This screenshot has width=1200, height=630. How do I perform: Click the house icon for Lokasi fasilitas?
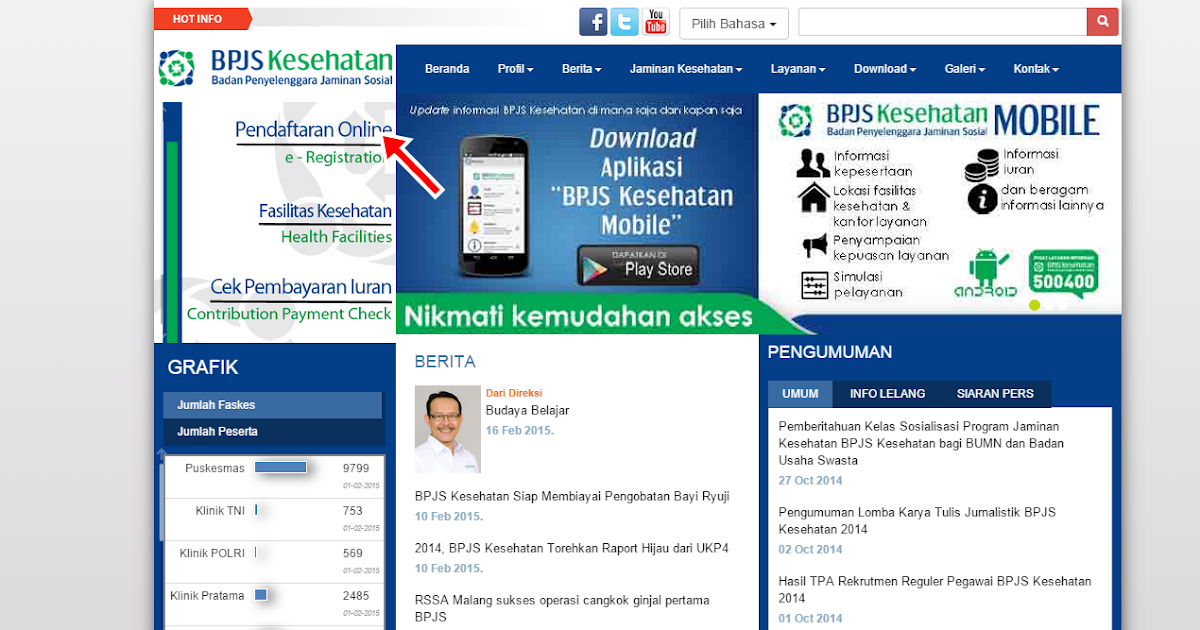point(813,198)
